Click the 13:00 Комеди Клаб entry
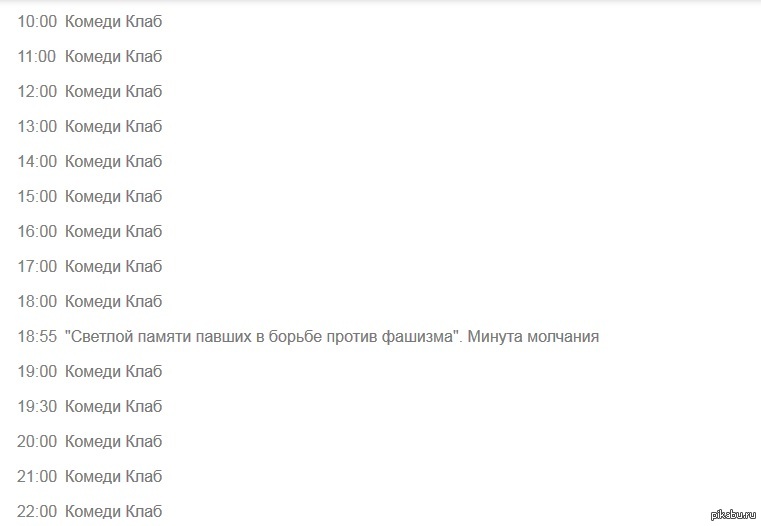 coord(90,126)
